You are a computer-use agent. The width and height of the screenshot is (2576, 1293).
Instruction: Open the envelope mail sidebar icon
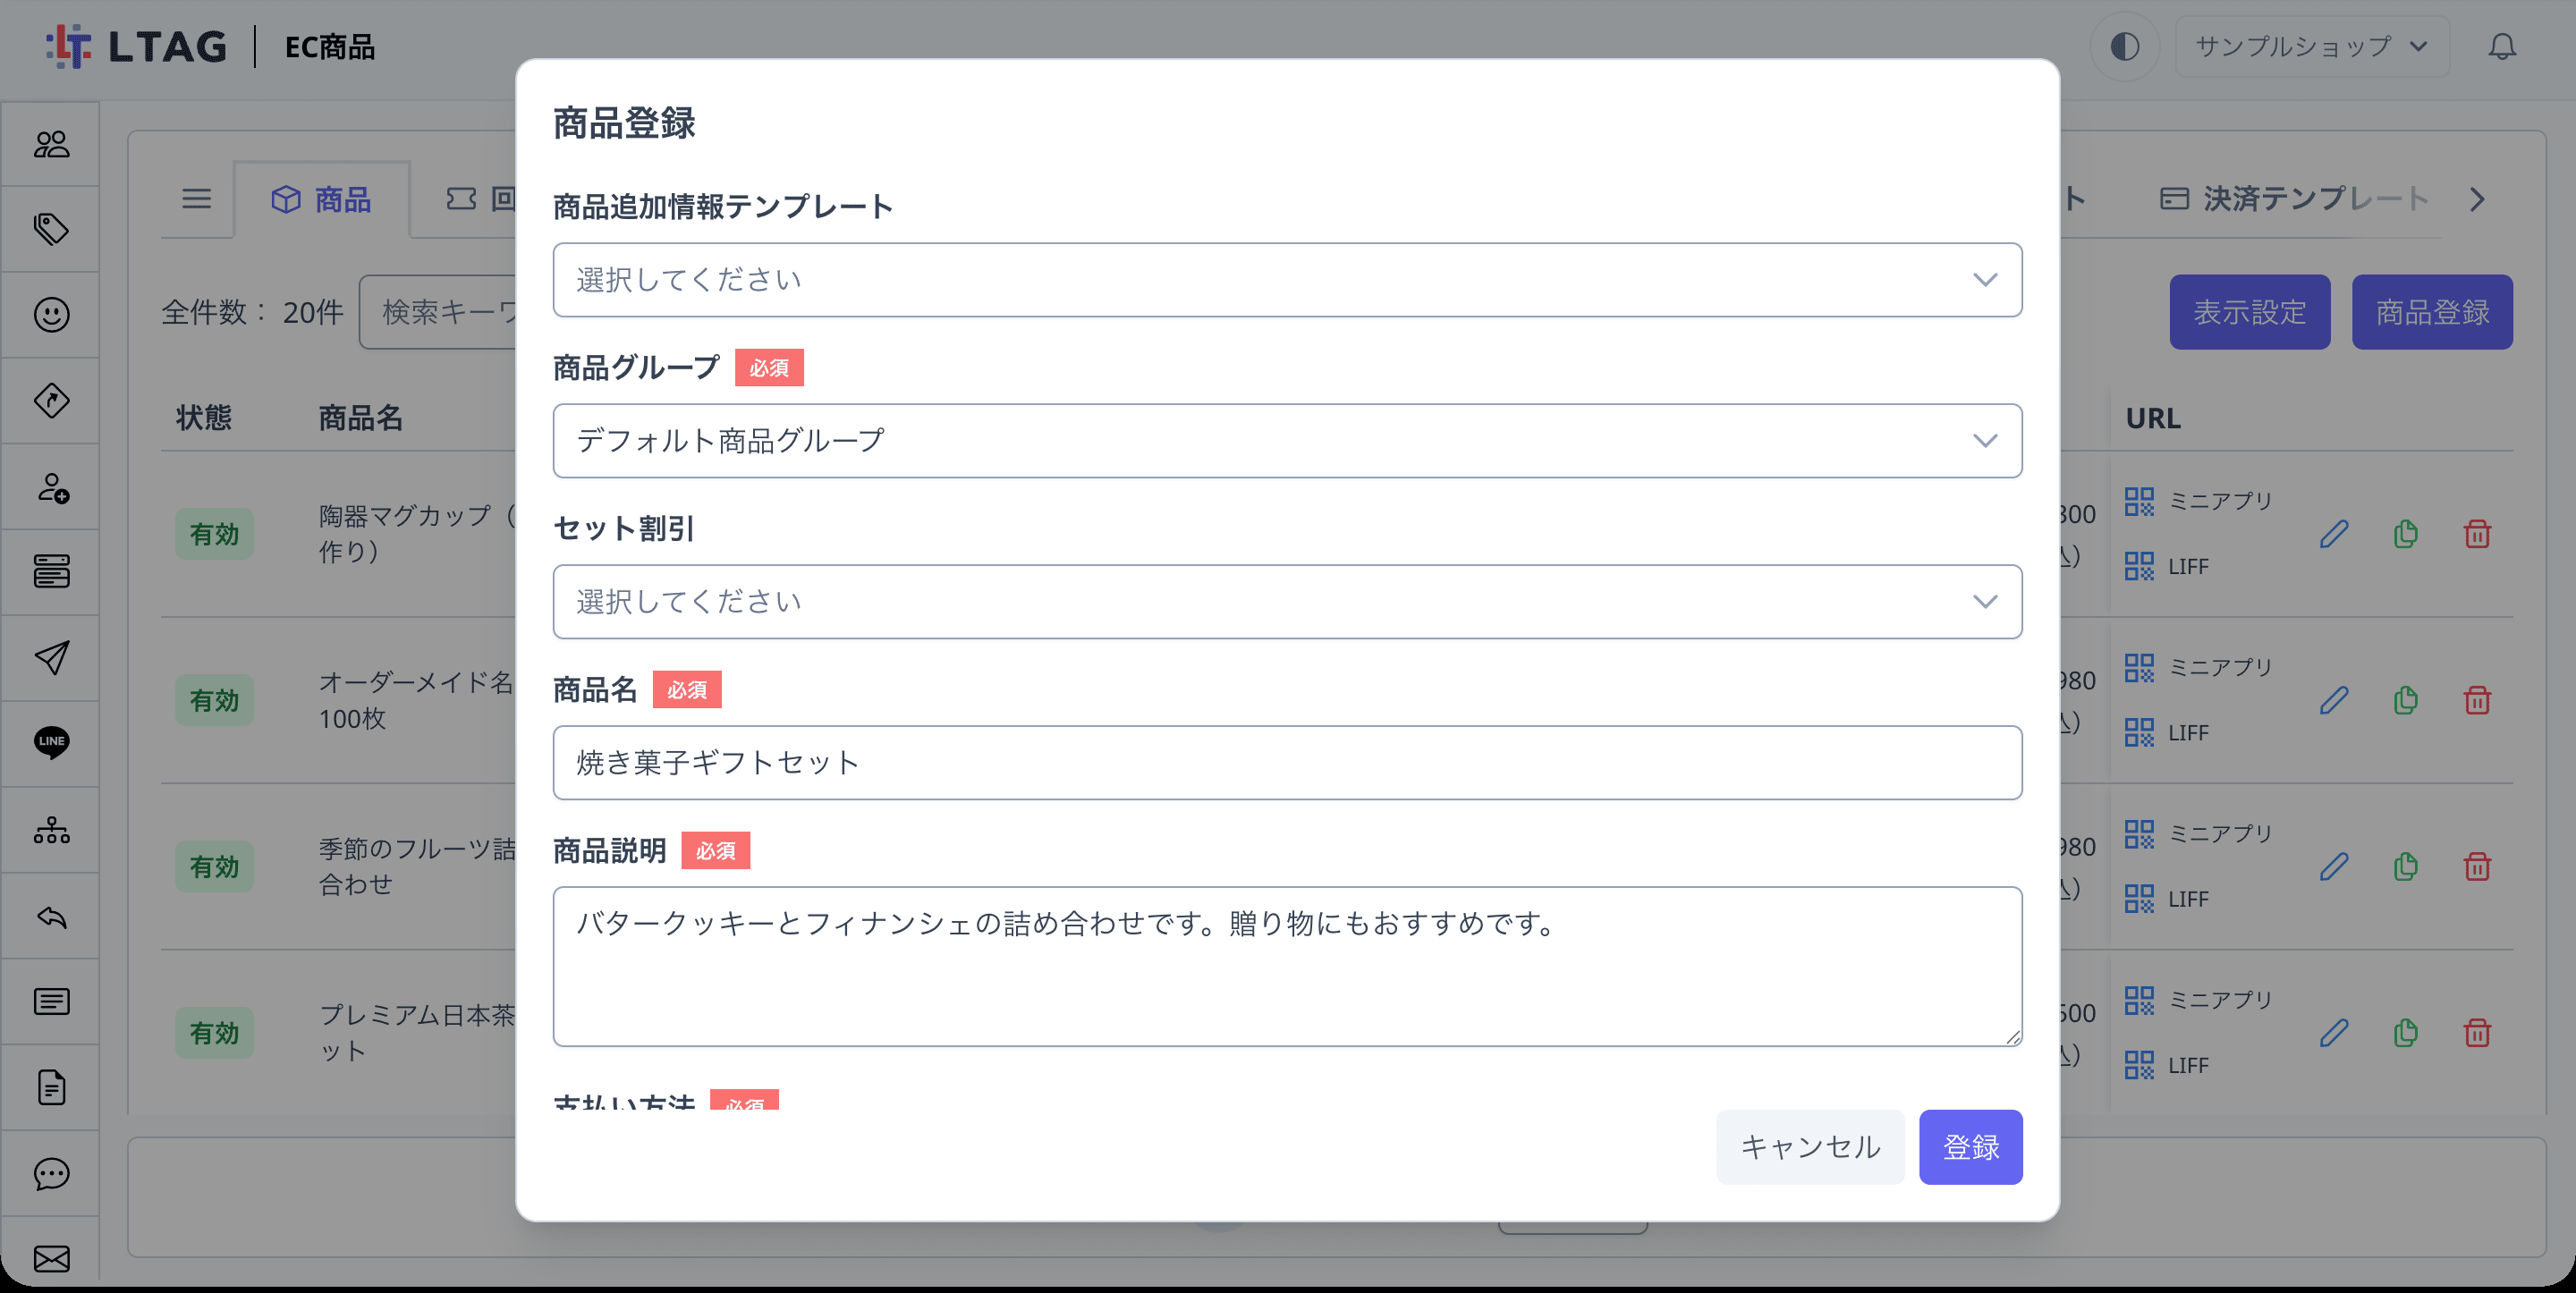(51, 1259)
